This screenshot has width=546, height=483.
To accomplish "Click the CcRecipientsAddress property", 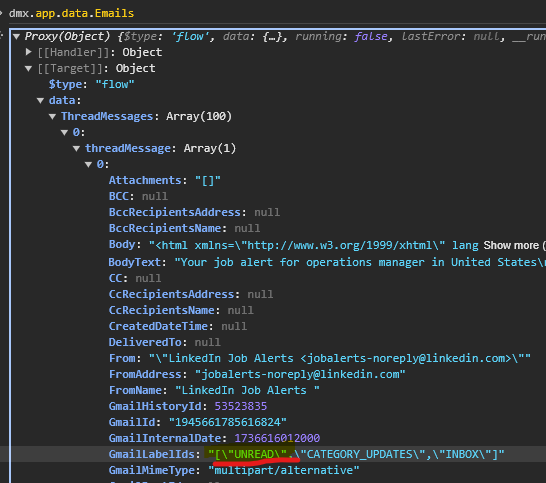I will click(x=191, y=295).
